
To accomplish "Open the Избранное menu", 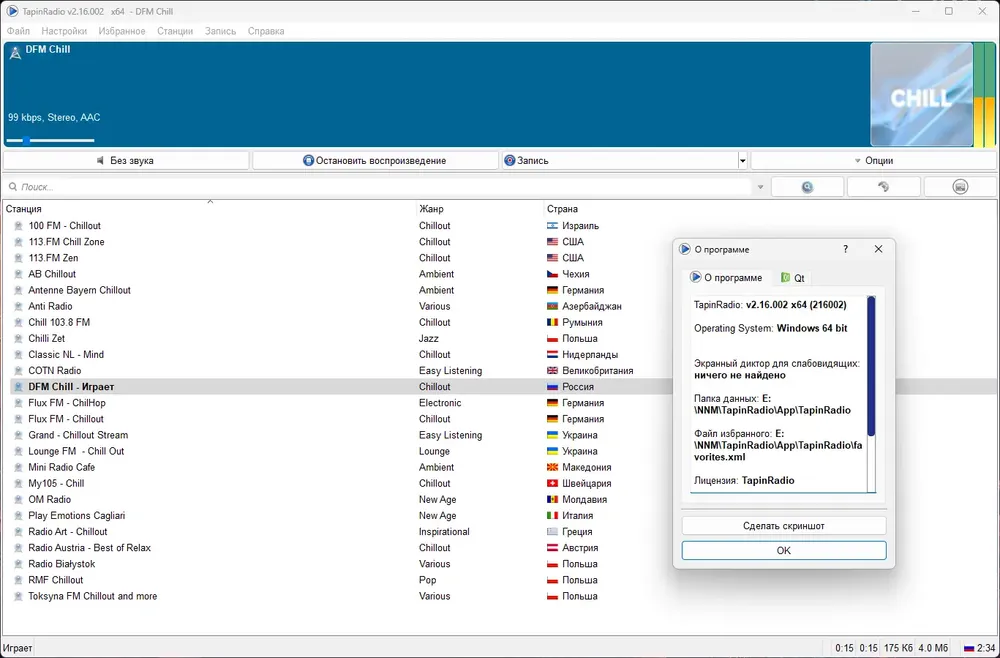I will [x=122, y=31].
